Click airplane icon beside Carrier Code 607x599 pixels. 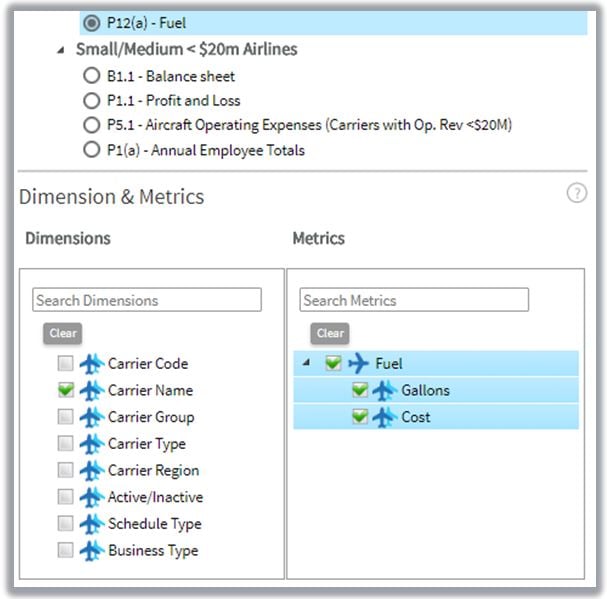tap(92, 364)
